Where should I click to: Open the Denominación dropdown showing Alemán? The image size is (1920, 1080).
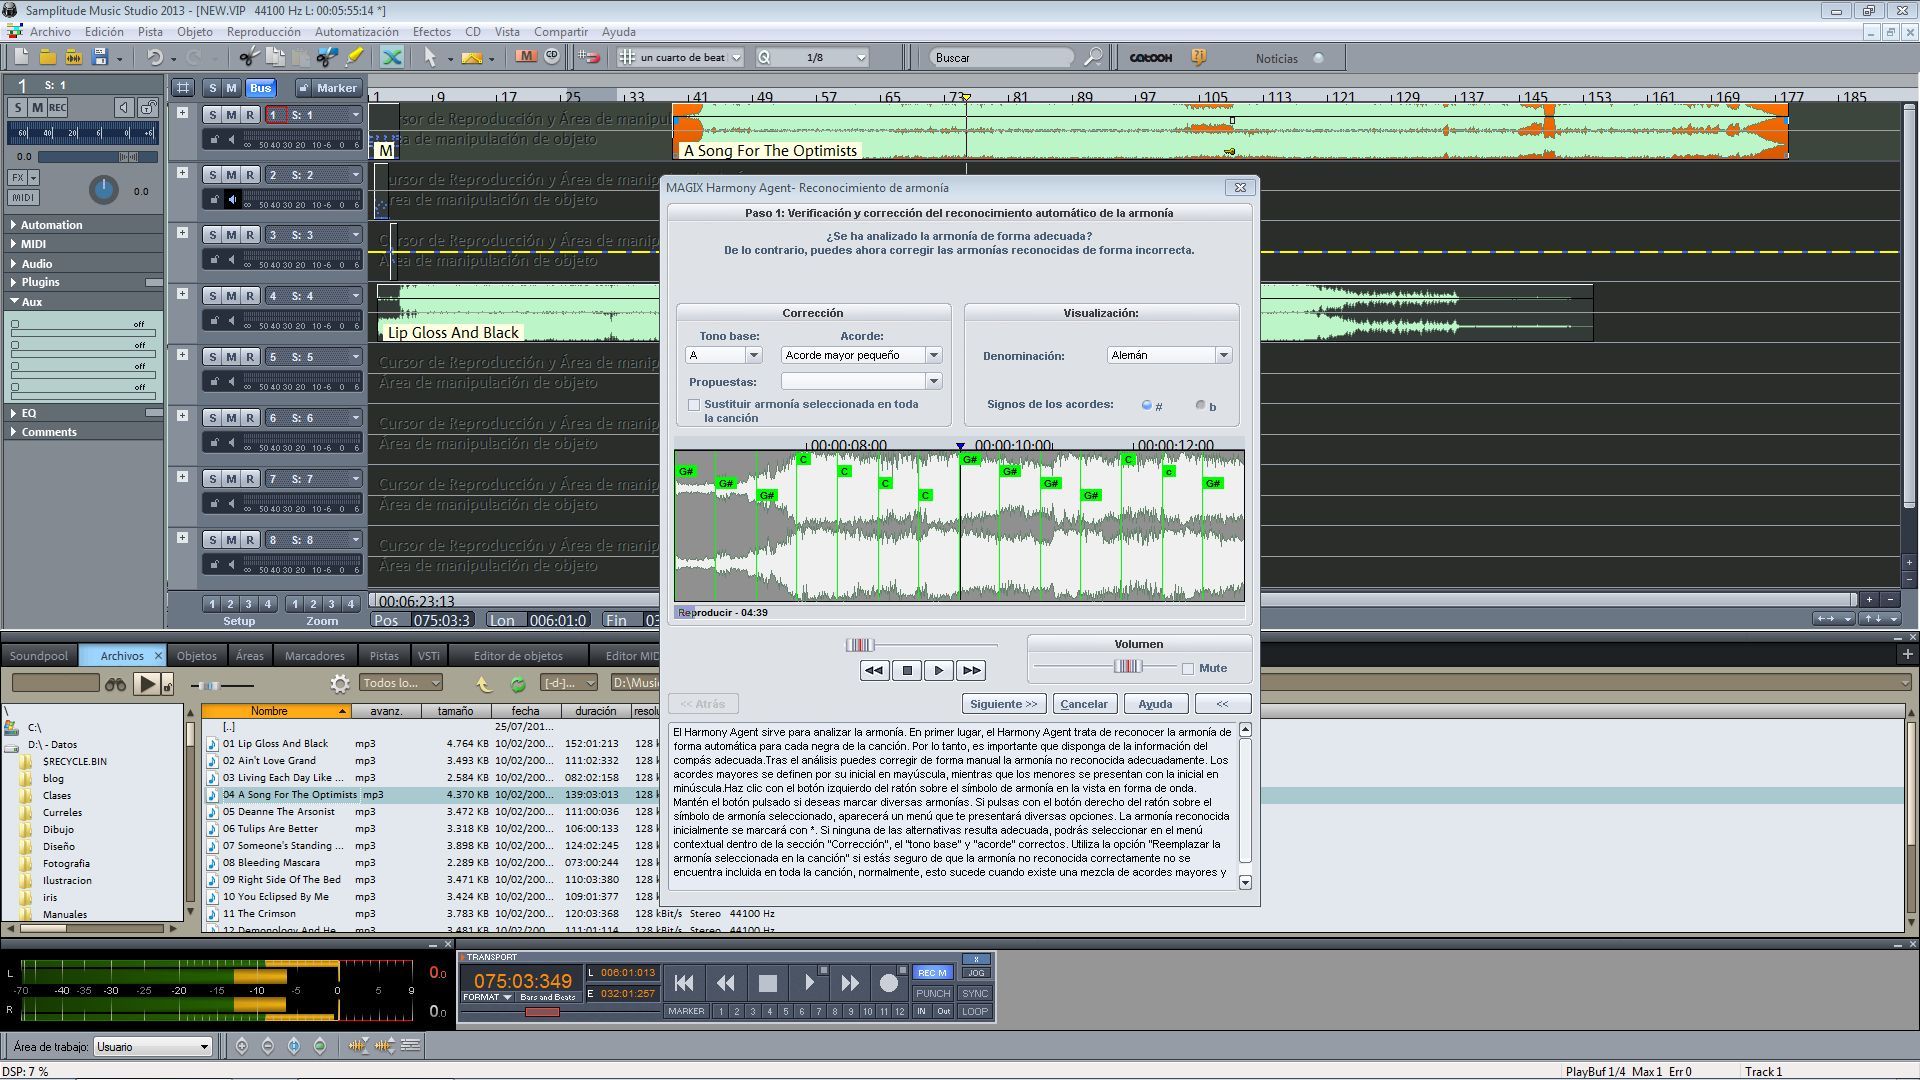1222,355
